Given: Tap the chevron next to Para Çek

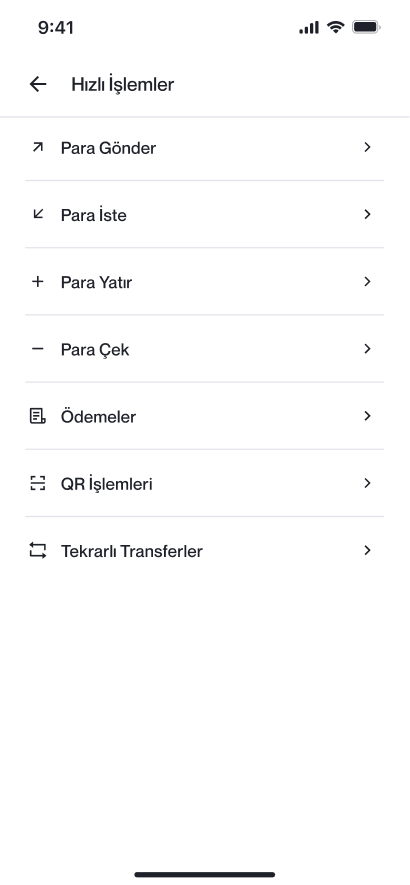Looking at the screenshot, I should coord(368,349).
